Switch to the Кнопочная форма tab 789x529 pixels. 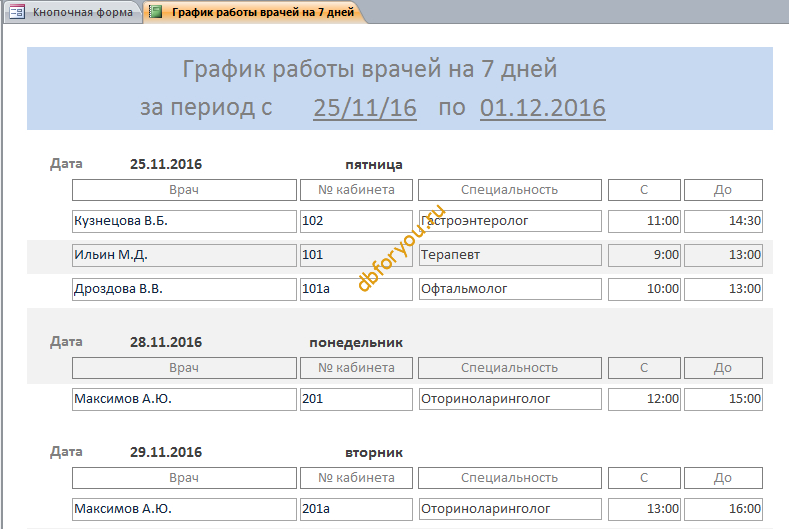(73, 12)
